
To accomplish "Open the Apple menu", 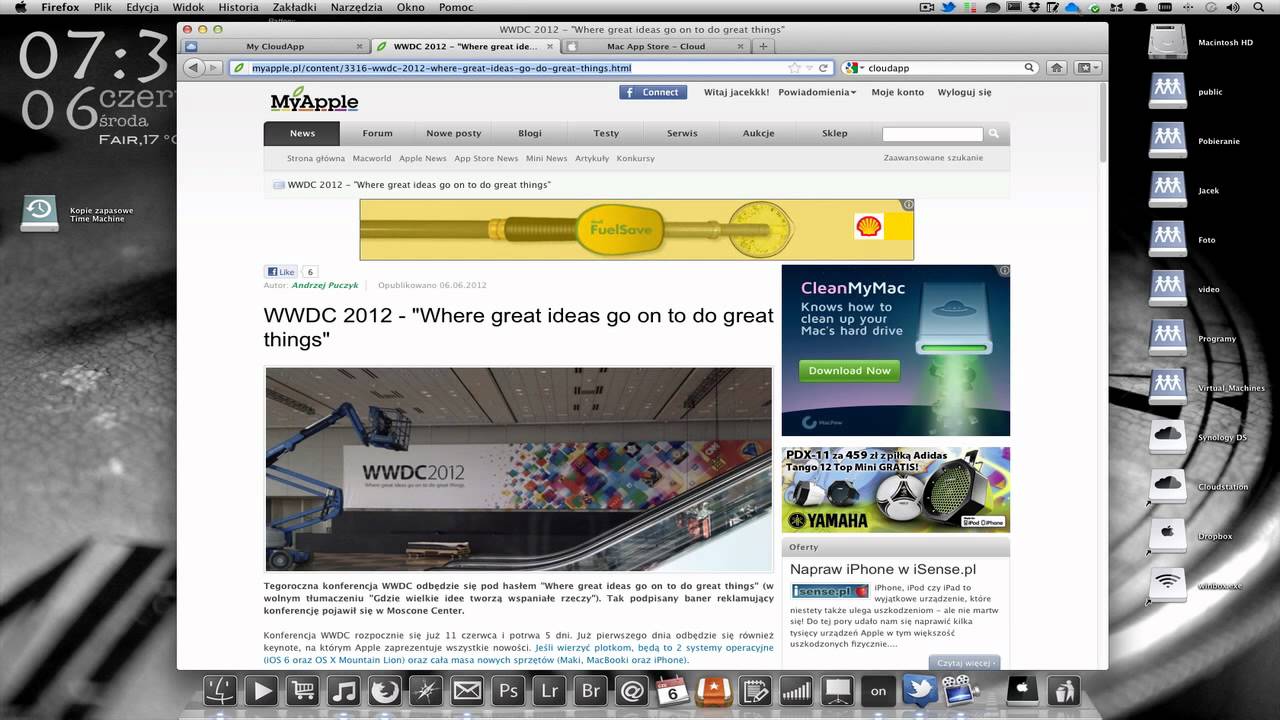I will (x=20, y=8).
